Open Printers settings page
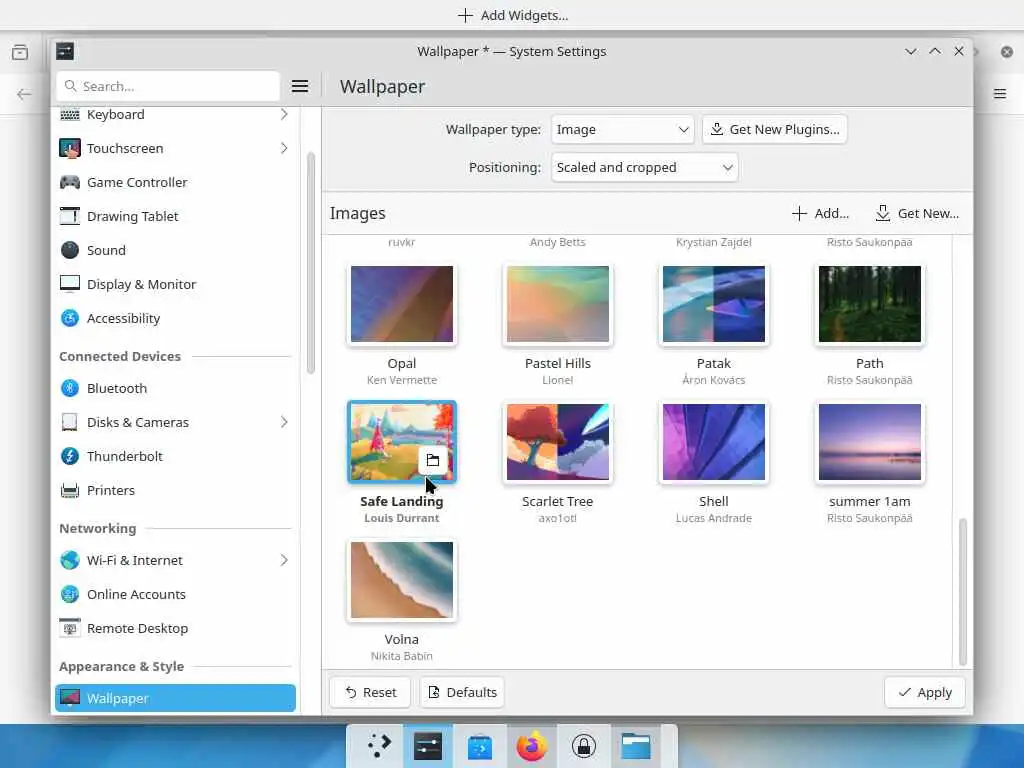 point(175,490)
